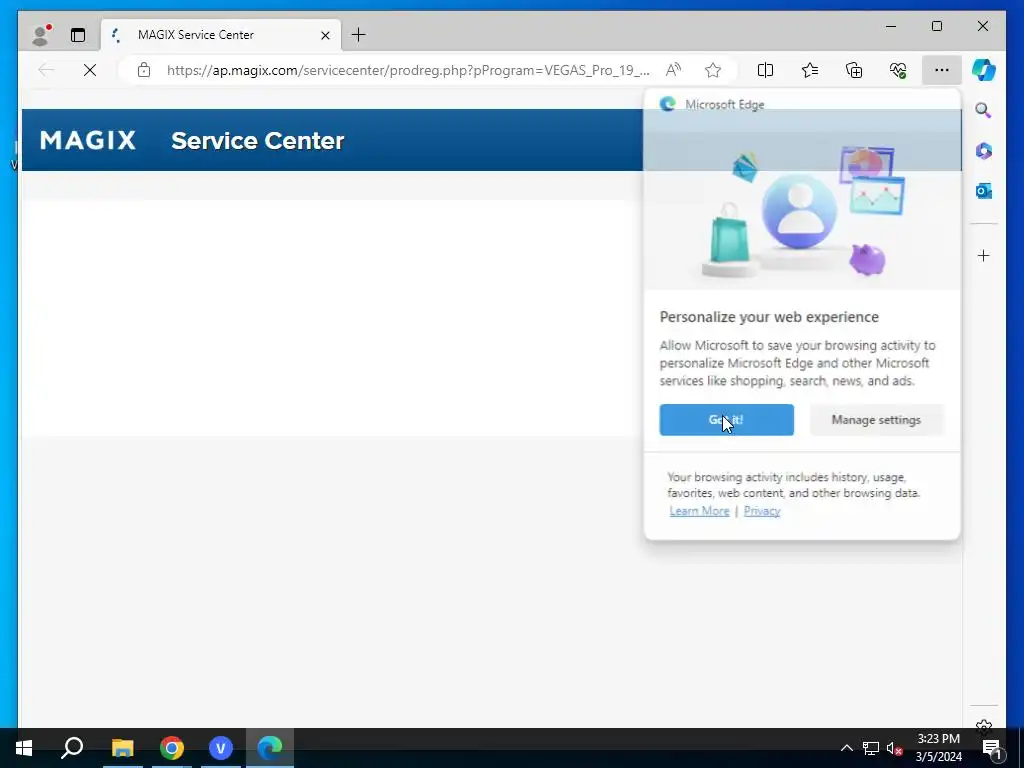Image resolution: width=1024 pixels, height=768 pixels.
Task: Open clock showing 3:23 PM
Action: pyautogui.click(x=938, y=748)
